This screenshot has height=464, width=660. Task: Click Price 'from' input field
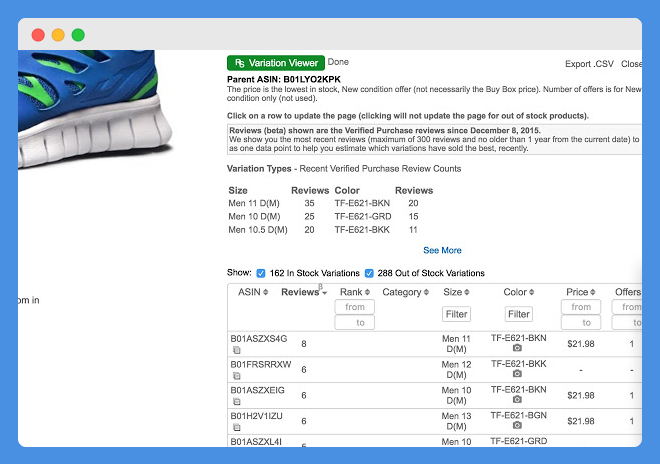click(581, 307)
